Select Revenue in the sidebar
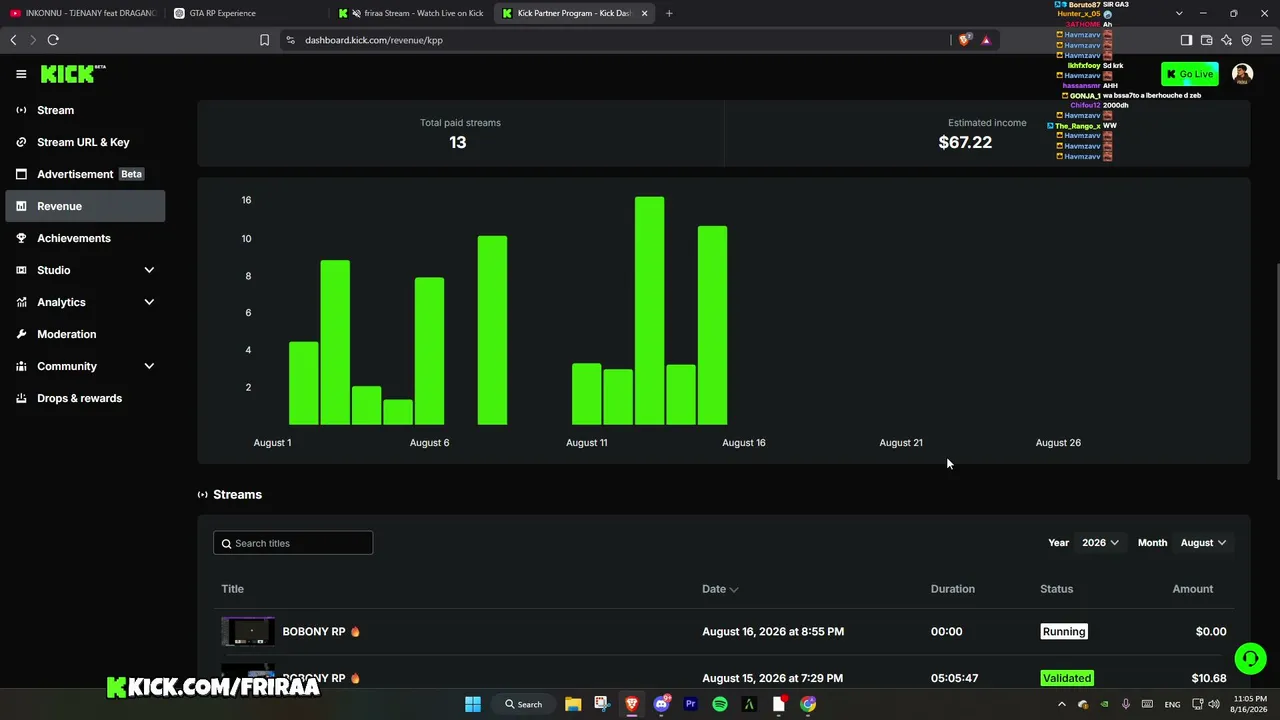This screenshot has height=720, width=1280. coord(86,206)
